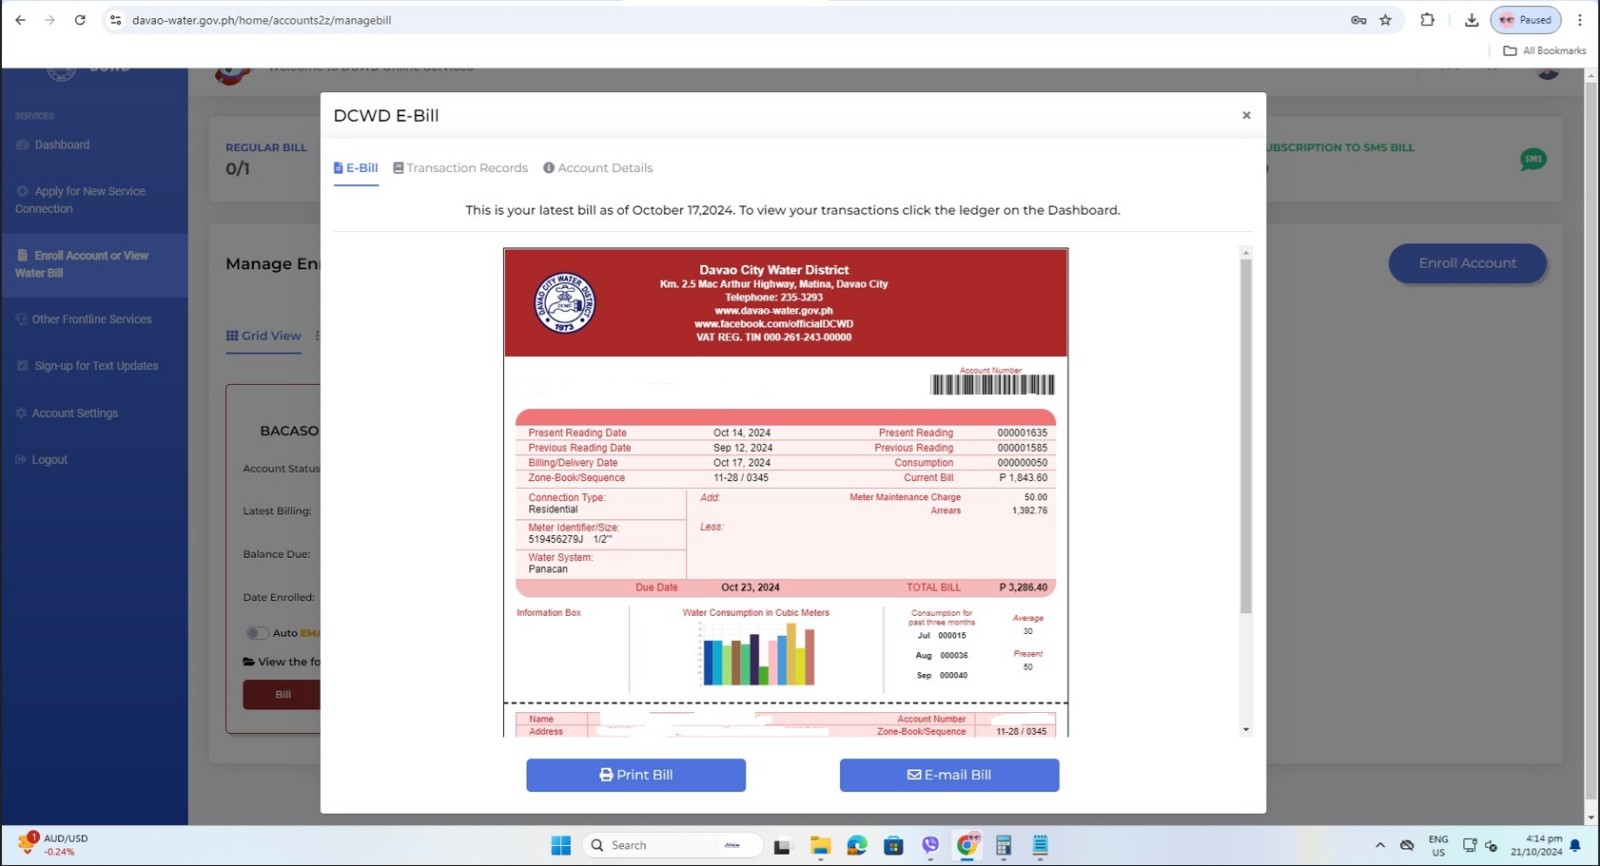Open the Account Details tab
The height and width of the screenshot is (866, 1600).
point(598,168)
